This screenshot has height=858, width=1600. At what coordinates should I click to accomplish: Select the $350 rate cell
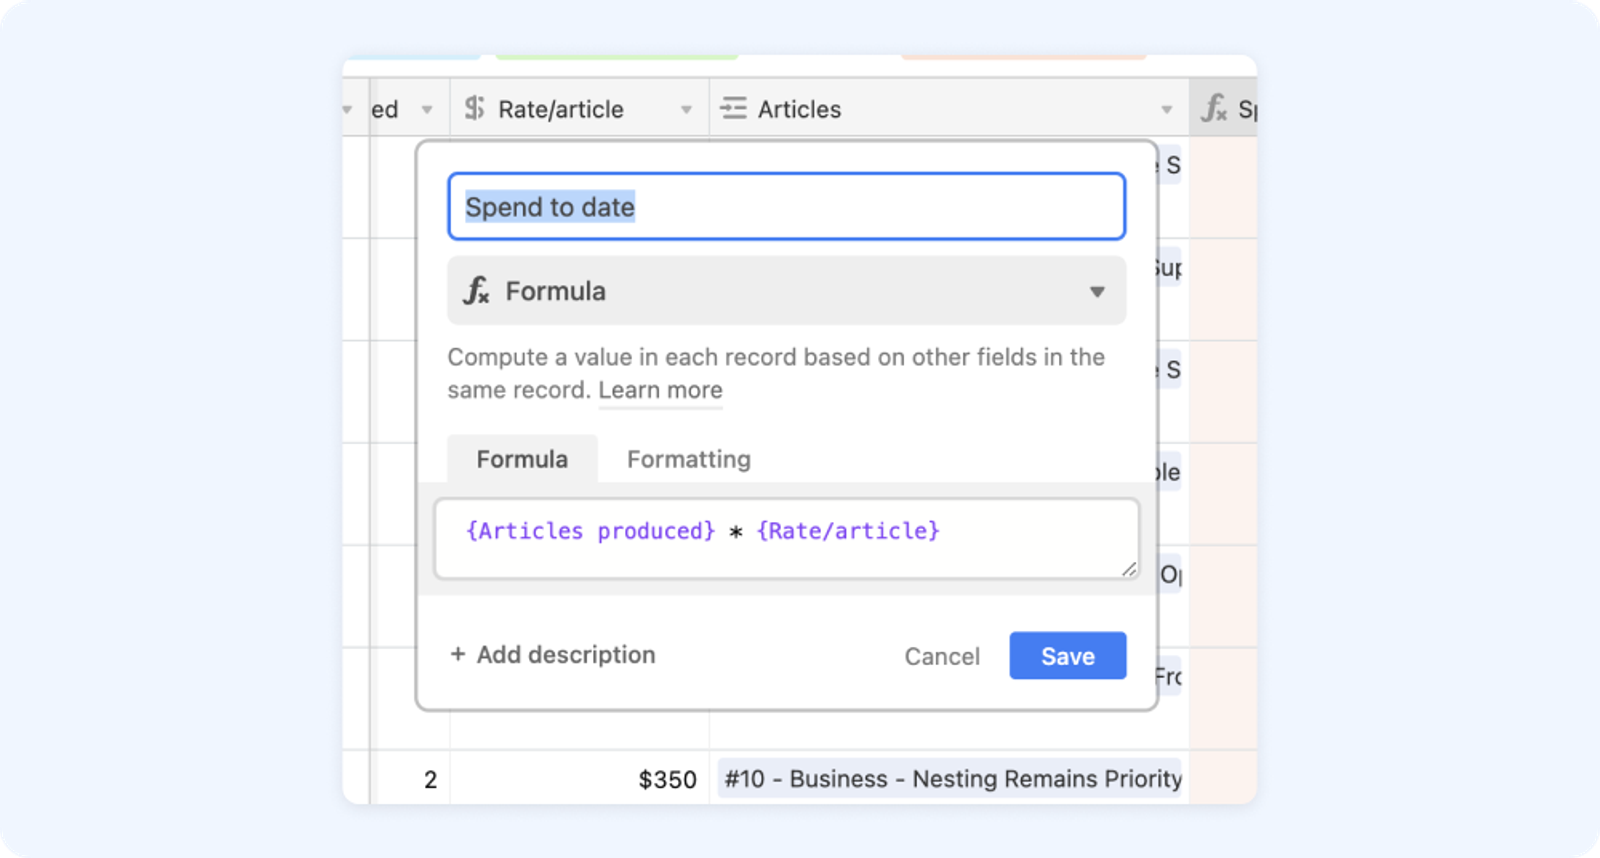pos(580,779)
